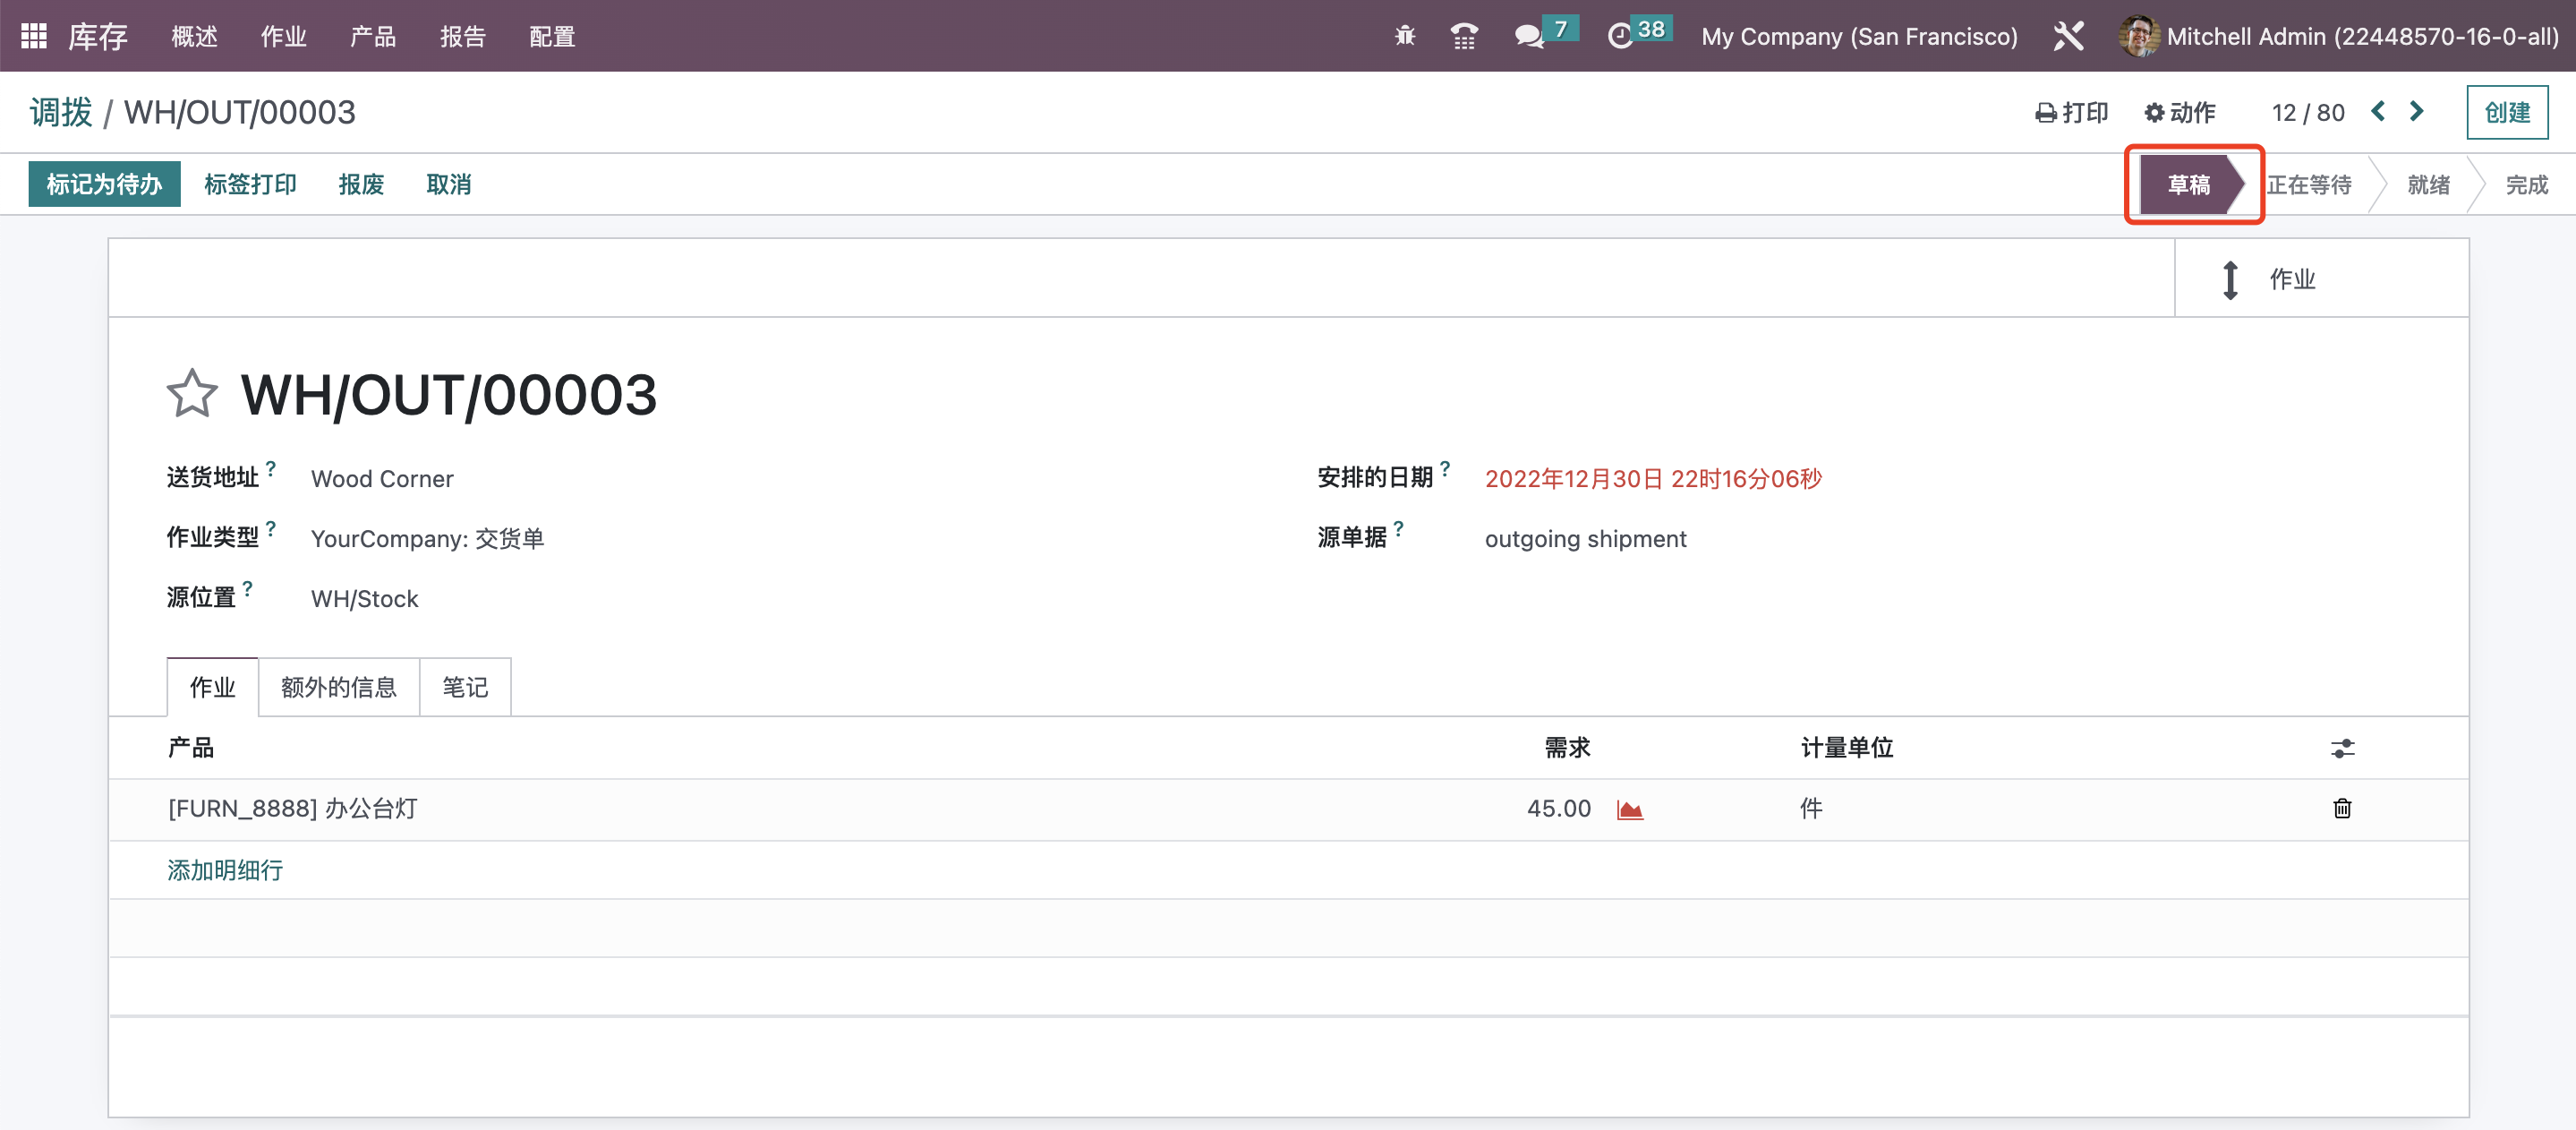Open the 动作 action dropdown

point(2180,112)
